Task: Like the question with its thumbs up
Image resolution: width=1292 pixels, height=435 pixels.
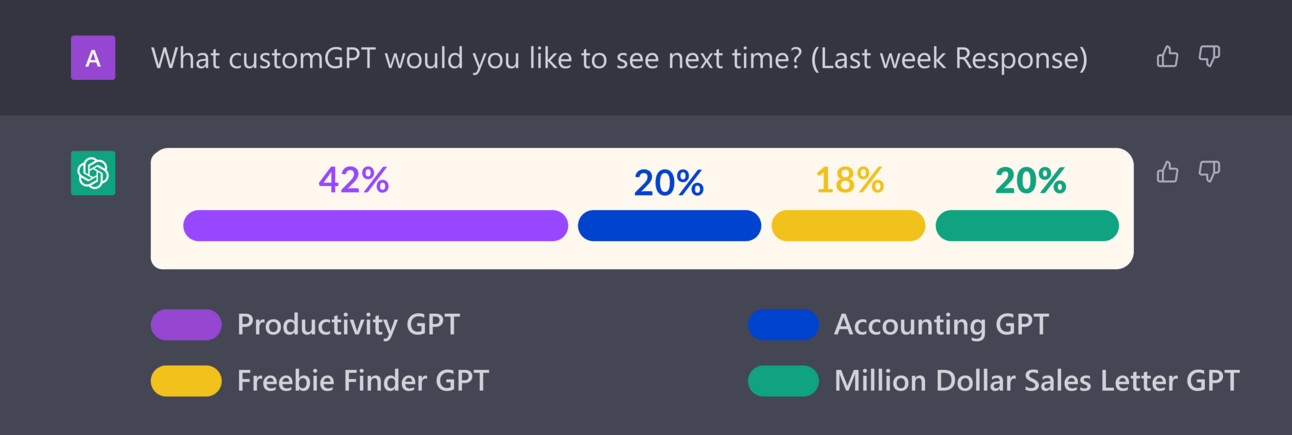Action: pyautogui.click(x=1167, y=57)
